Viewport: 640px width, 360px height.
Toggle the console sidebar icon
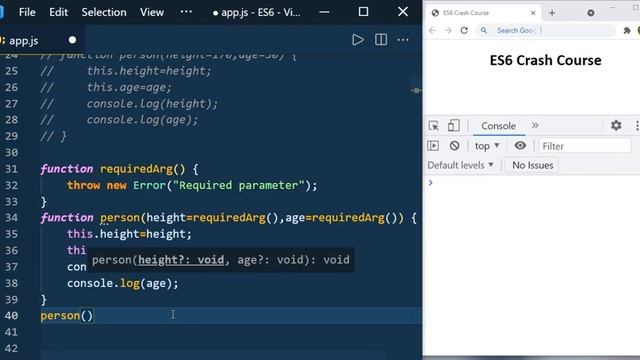tap(433, 146)
